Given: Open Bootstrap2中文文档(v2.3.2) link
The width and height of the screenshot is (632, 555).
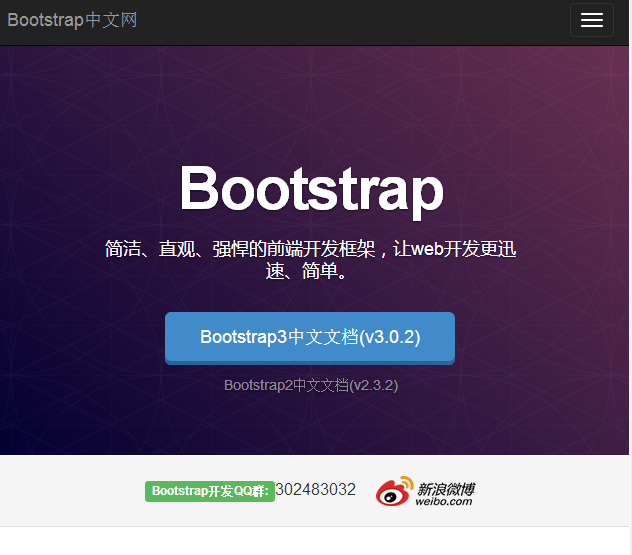Looking at the screenshot, I should tap(311, 385).
